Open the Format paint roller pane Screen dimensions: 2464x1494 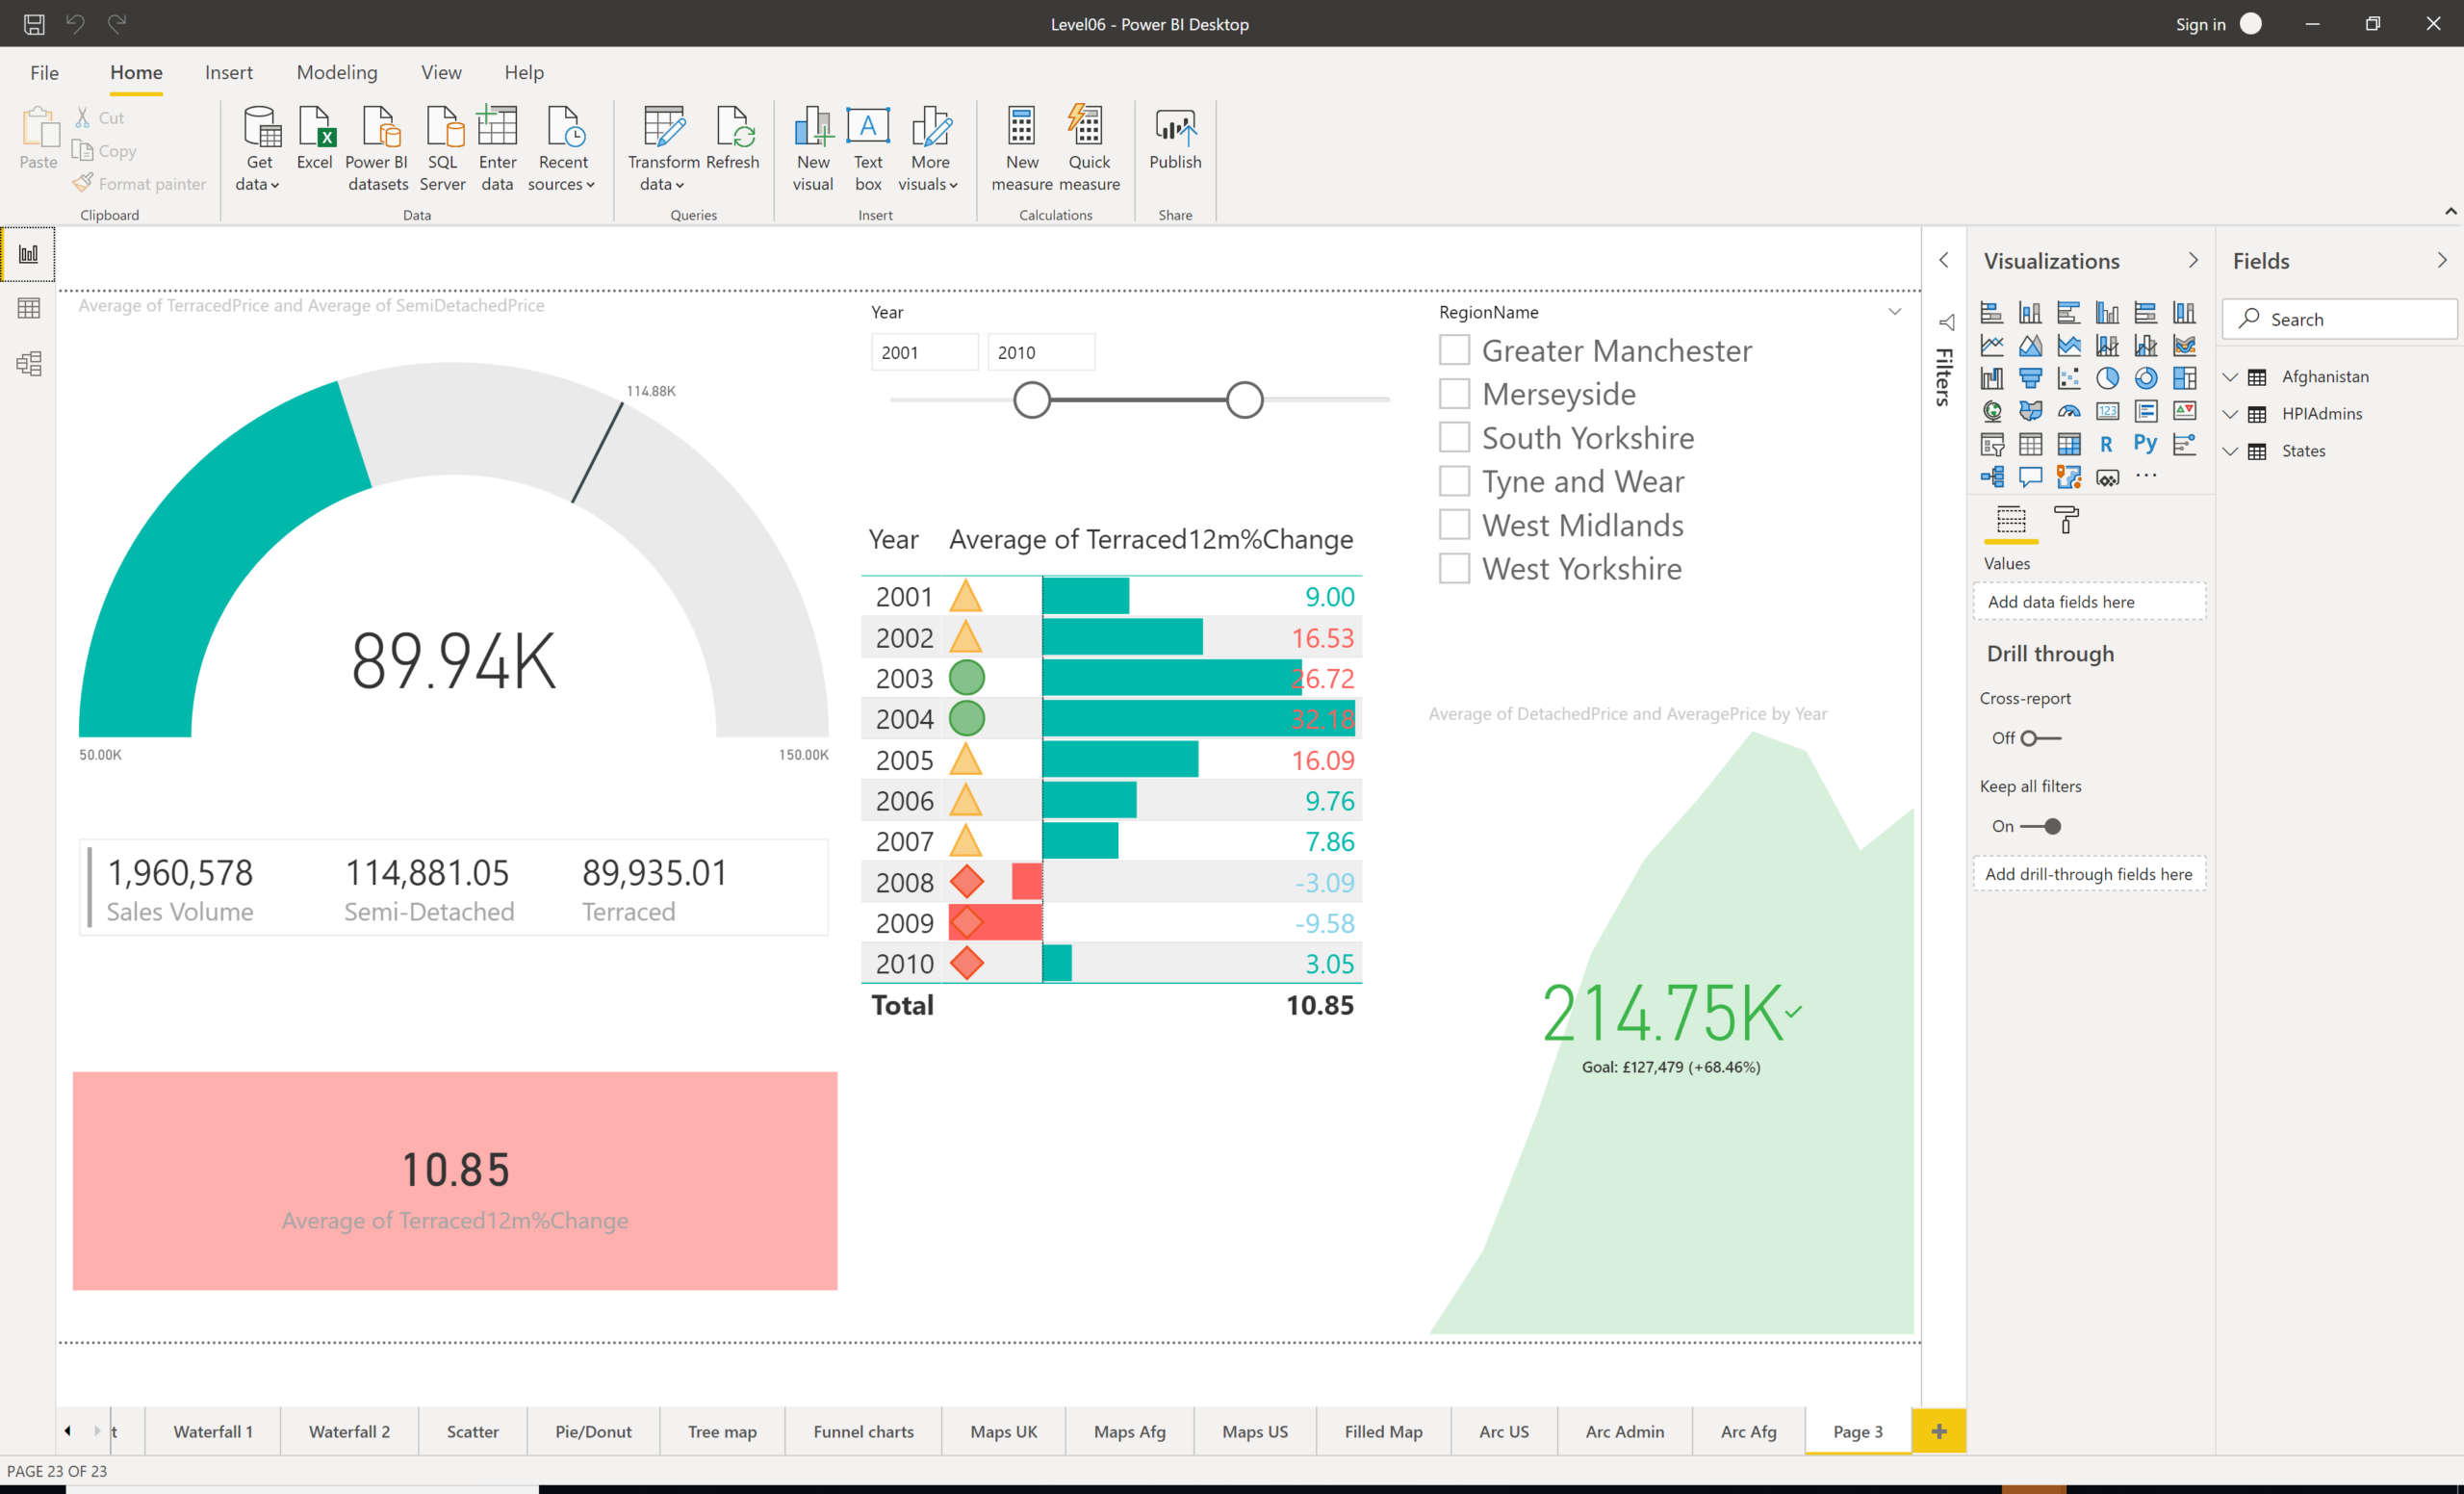(x=2065, y=520)
